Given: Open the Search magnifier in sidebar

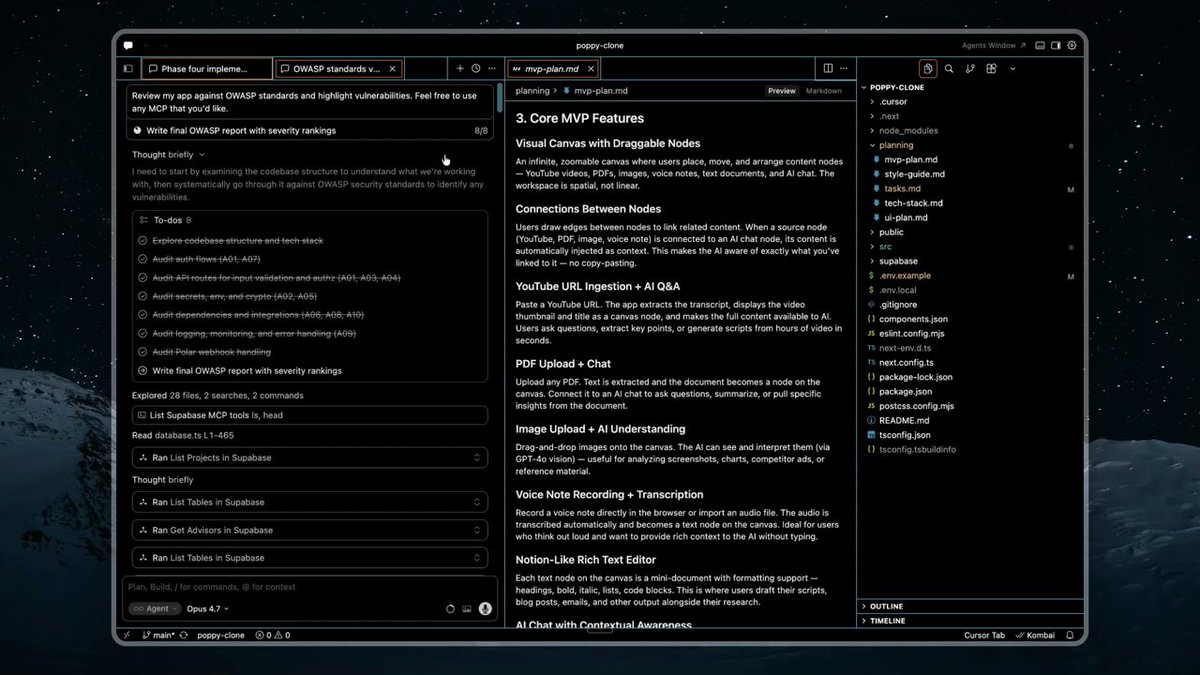Looking at the screenshot, I should (x=949, y=69).
